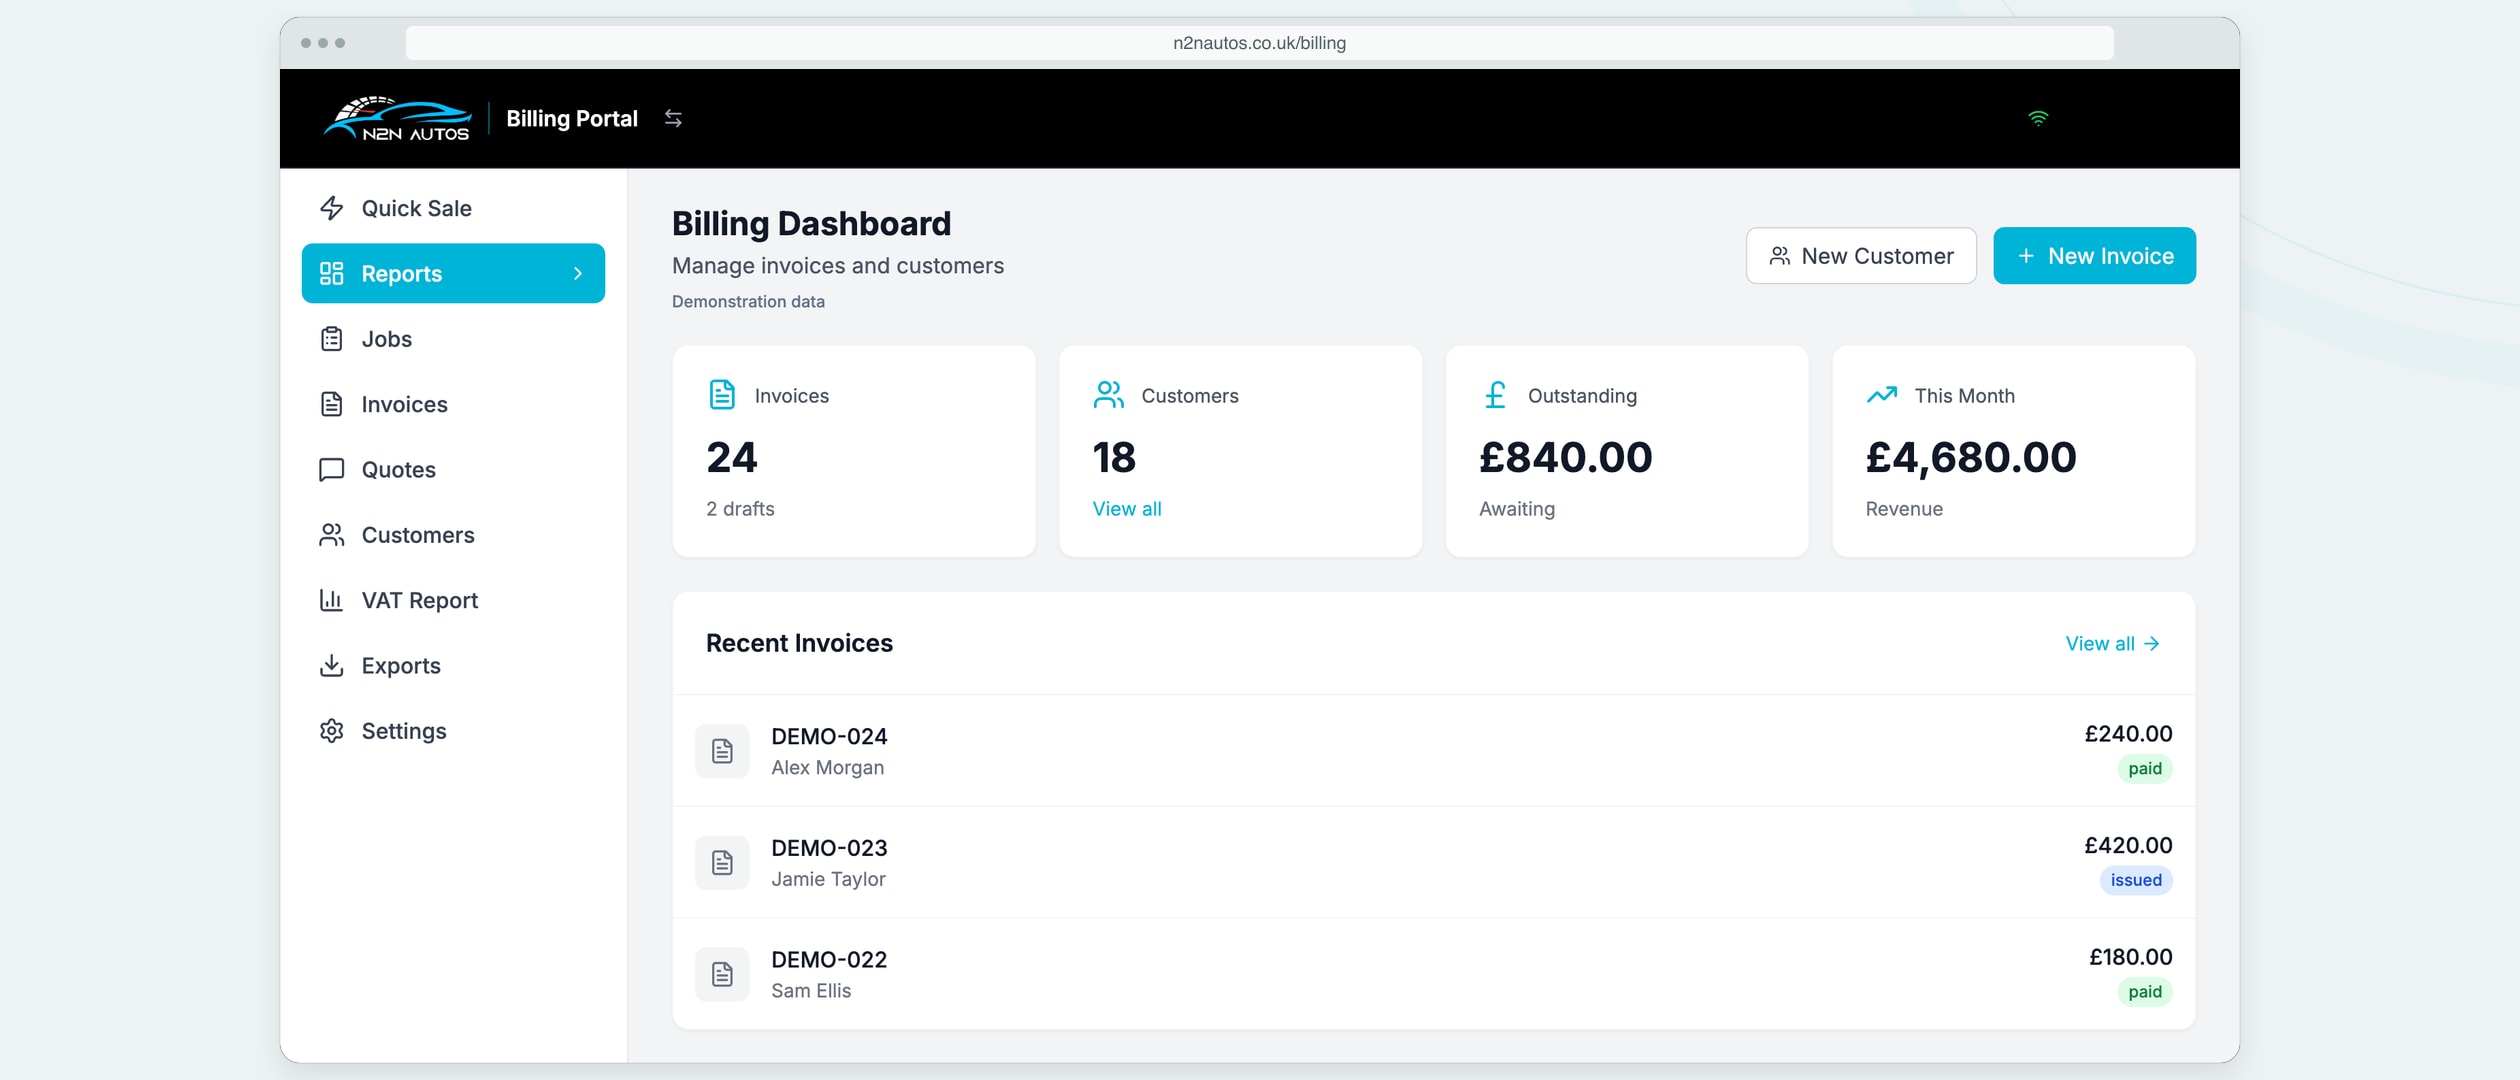Click the green wifi status icon
Image resolution: width=2520 pixels, height=1080 pixels.
point(2038,118)
